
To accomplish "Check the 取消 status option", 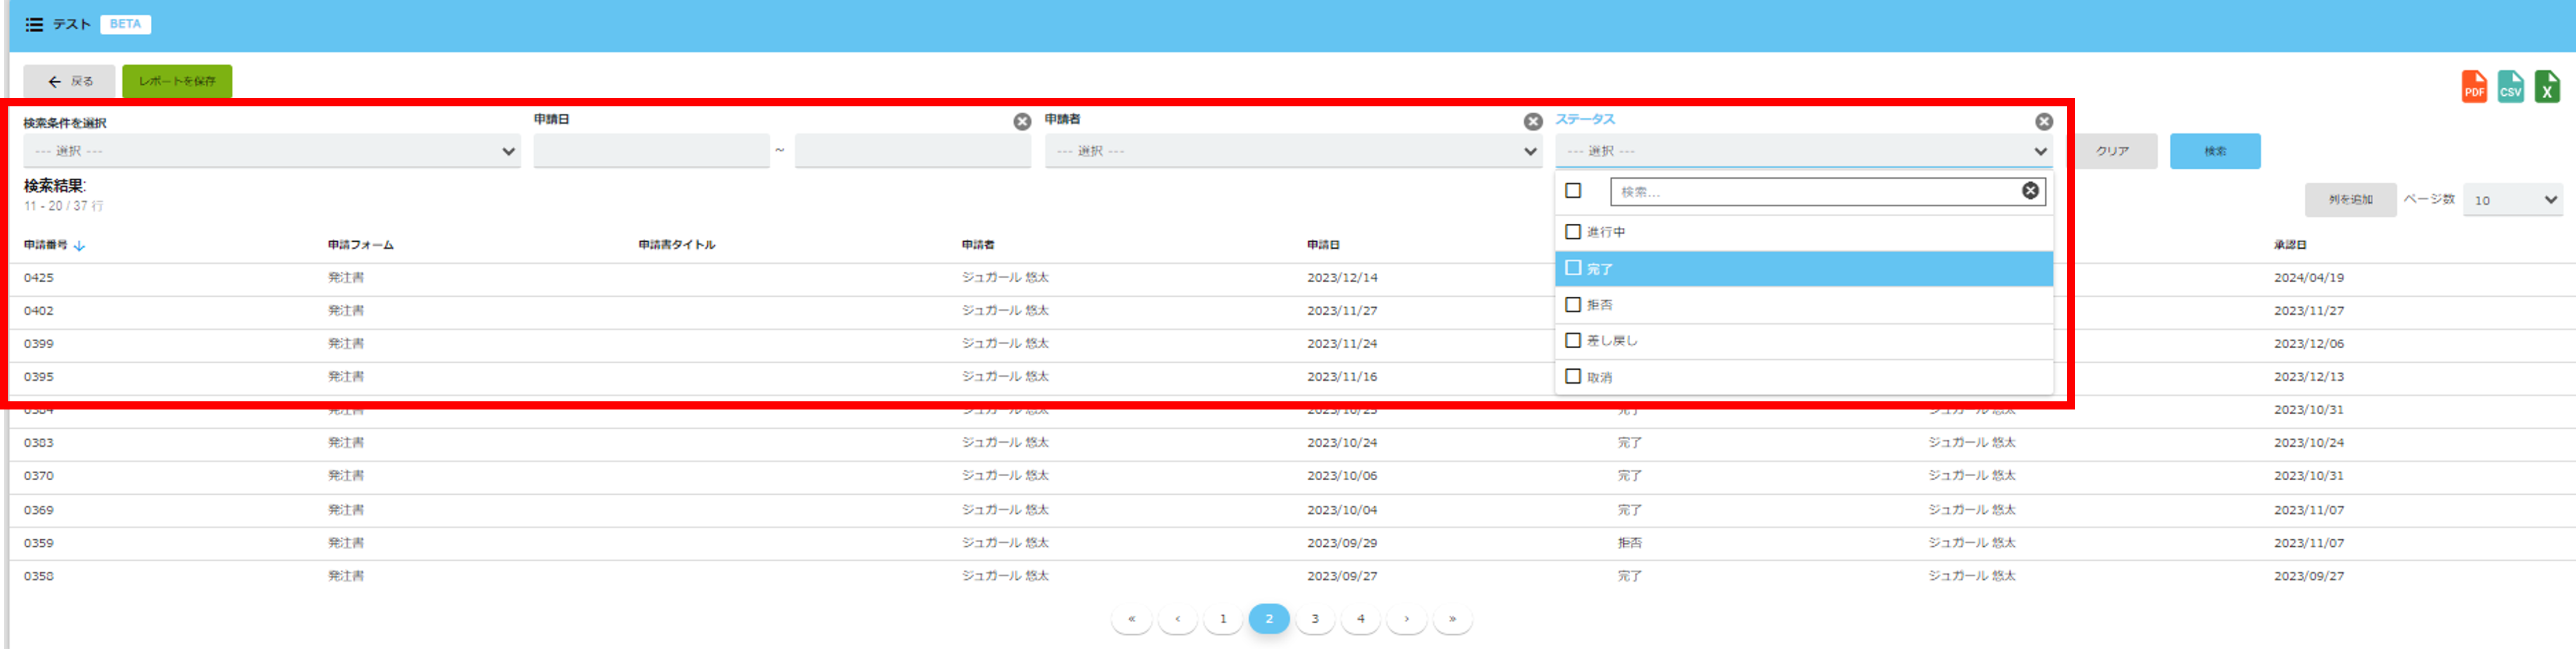I will click(x=1573, y=376).
